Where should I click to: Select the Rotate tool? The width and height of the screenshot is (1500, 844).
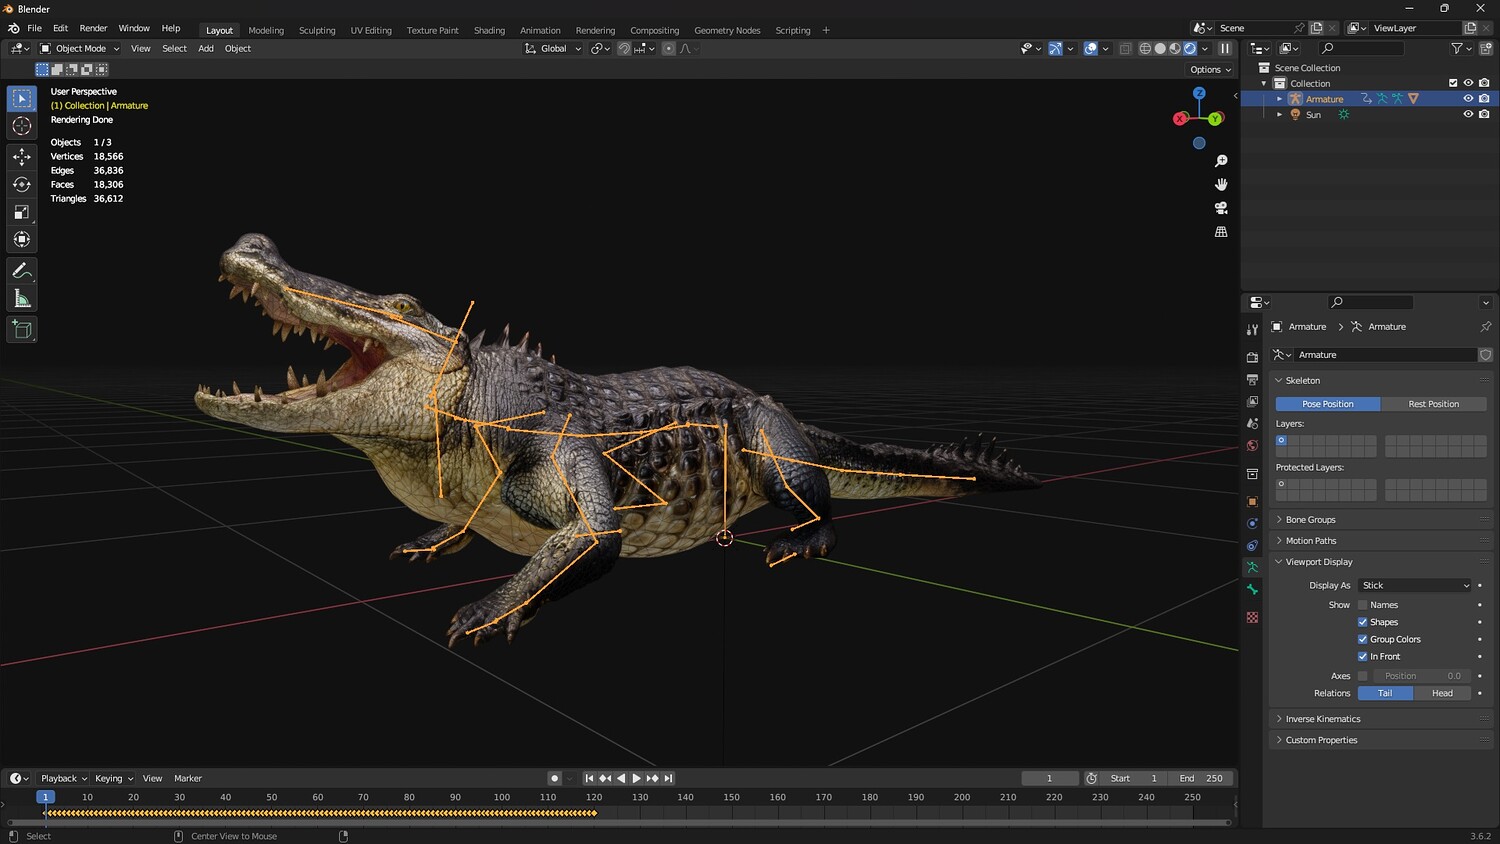[22, 184]
